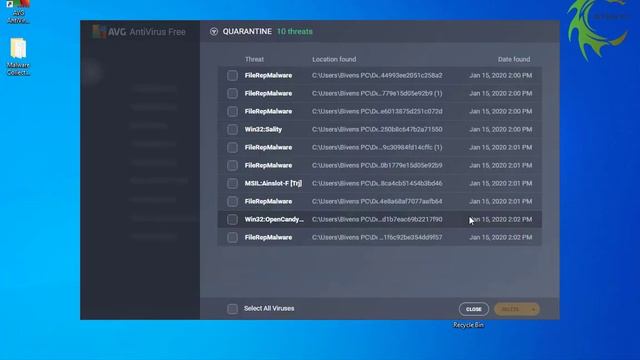Click the Location found column header

click(x=334, y=59)
